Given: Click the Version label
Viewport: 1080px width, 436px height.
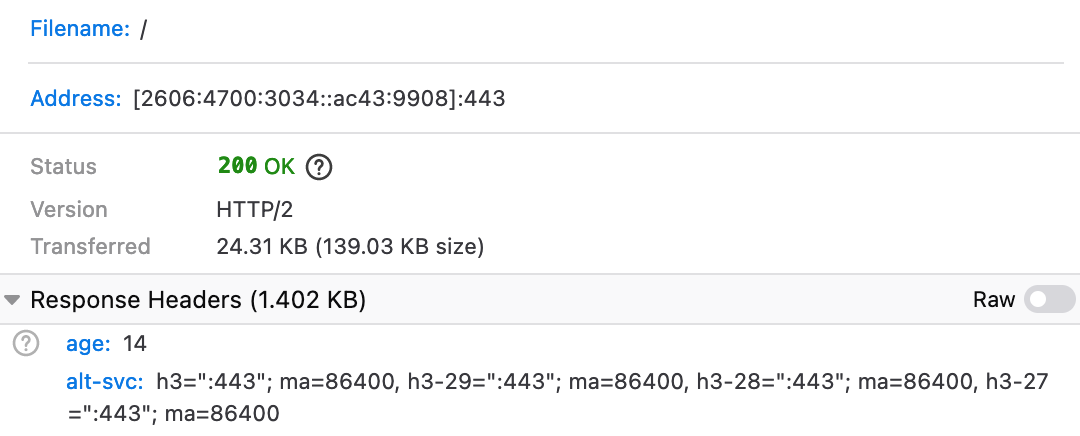Looking at the screenshot, I should [x=69, y=210].
